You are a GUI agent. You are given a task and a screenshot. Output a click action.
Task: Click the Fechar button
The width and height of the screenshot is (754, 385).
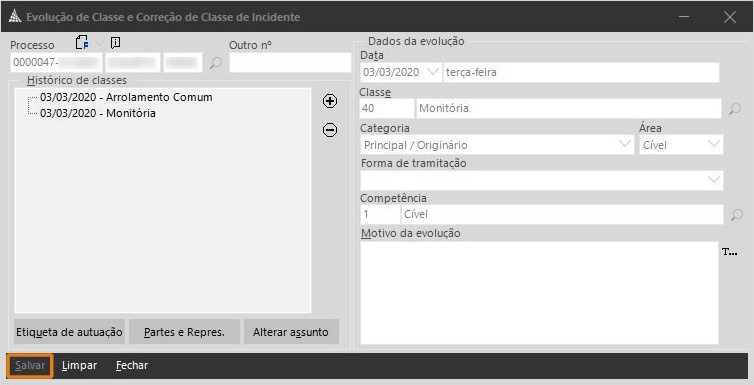132,365
